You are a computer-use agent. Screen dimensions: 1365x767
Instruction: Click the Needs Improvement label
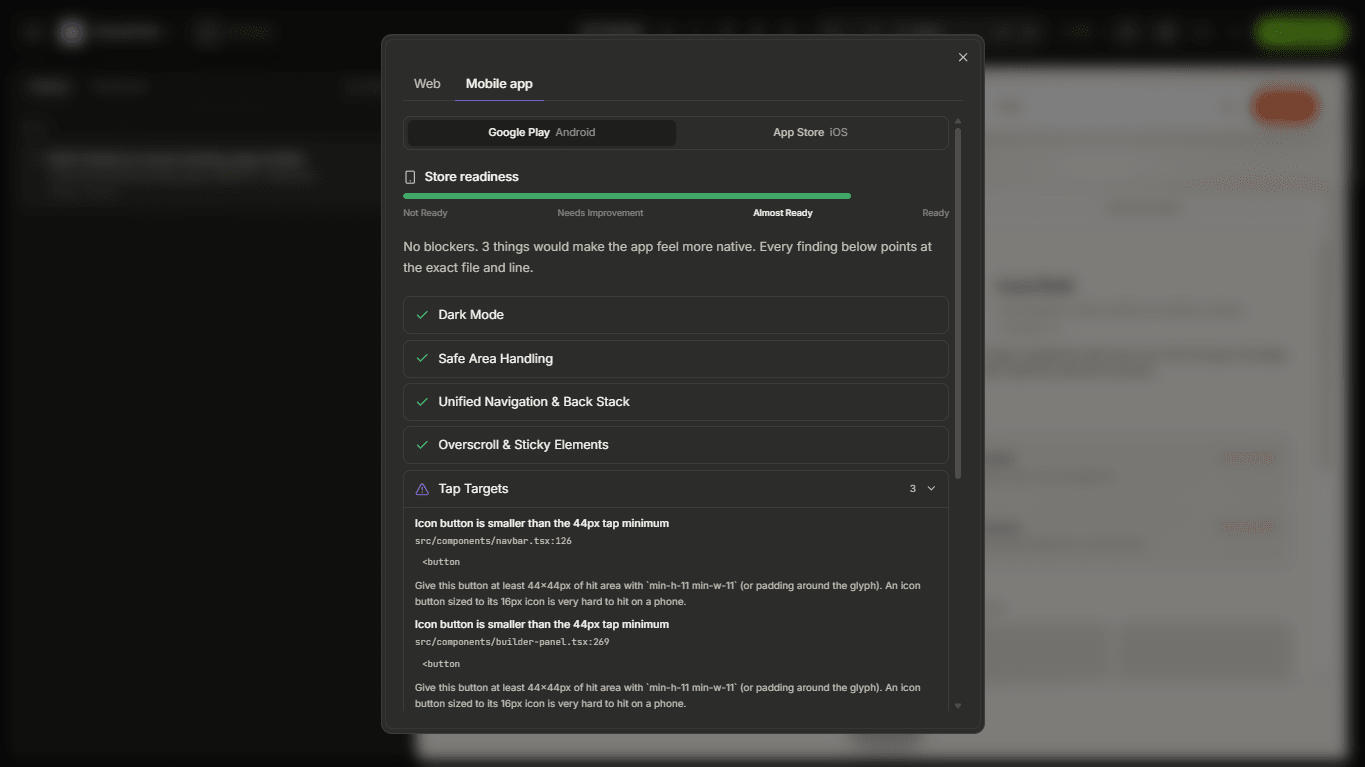[600, 213]
